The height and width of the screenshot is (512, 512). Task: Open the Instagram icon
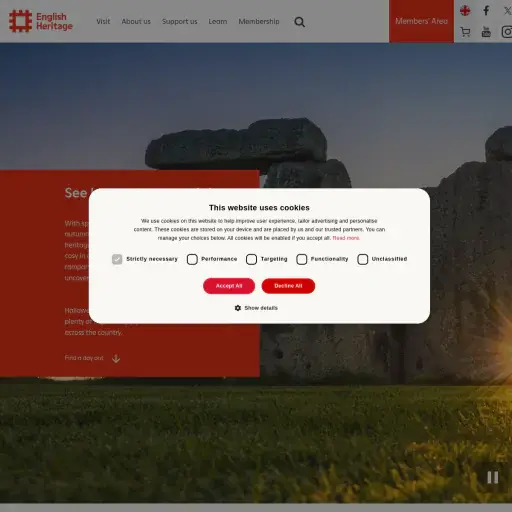[x=507, y=32]
